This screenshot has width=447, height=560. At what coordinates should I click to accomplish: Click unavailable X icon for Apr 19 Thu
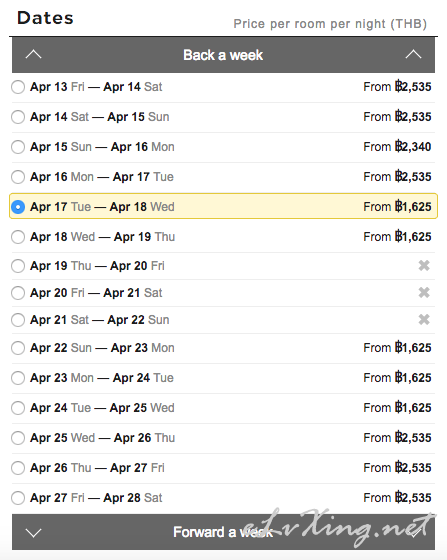click(x=424, y=265)
